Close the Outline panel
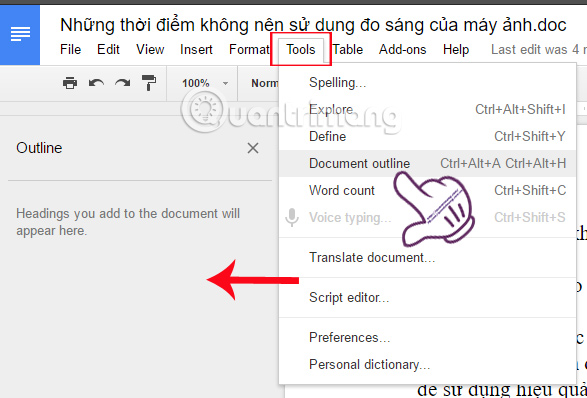Screen dimensions: 587x398 click(x=253, y=148)
